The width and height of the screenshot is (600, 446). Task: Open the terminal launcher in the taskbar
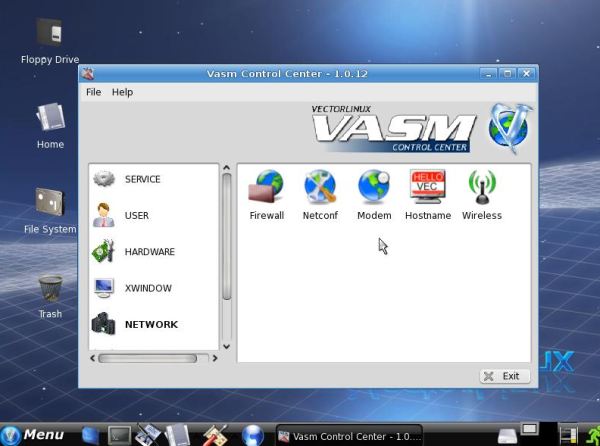click(x=119, y=436)
